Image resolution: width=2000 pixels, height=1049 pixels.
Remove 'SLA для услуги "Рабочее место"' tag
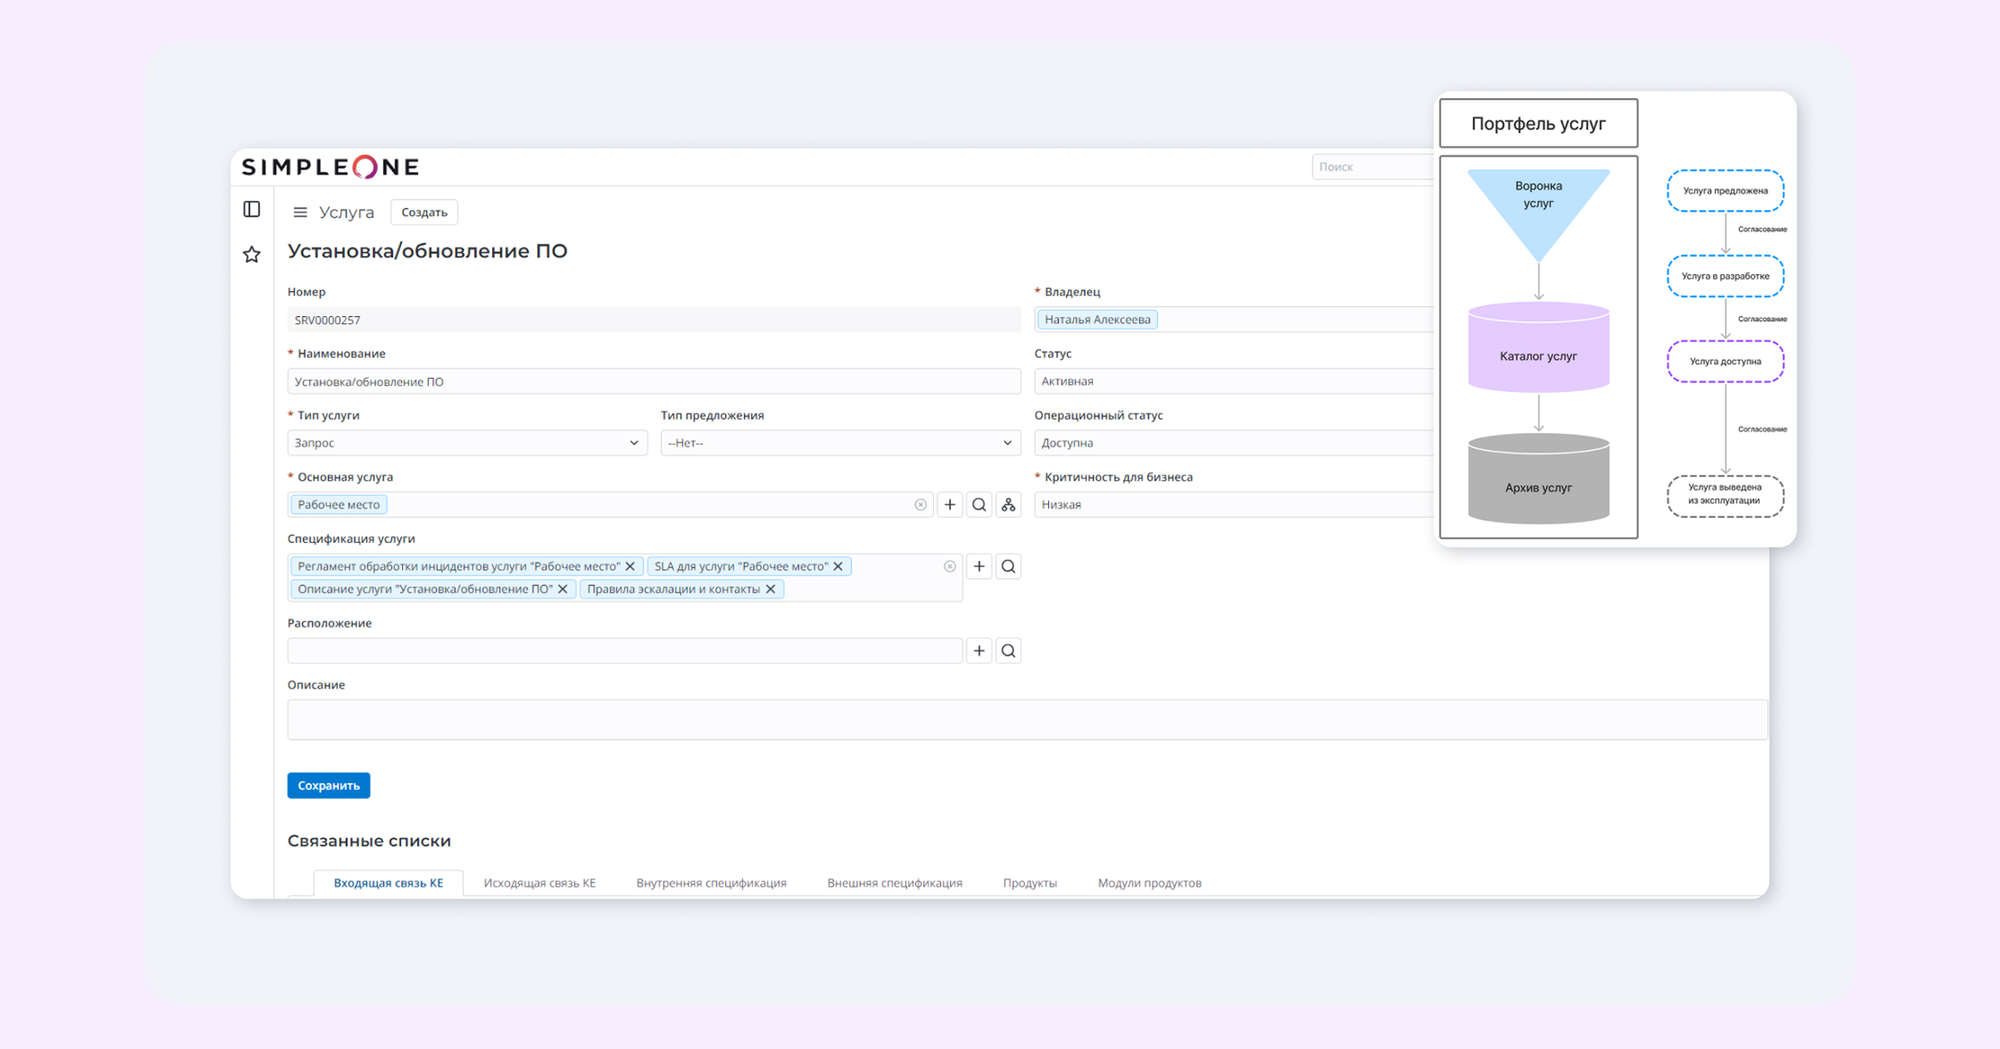[838, 567]
